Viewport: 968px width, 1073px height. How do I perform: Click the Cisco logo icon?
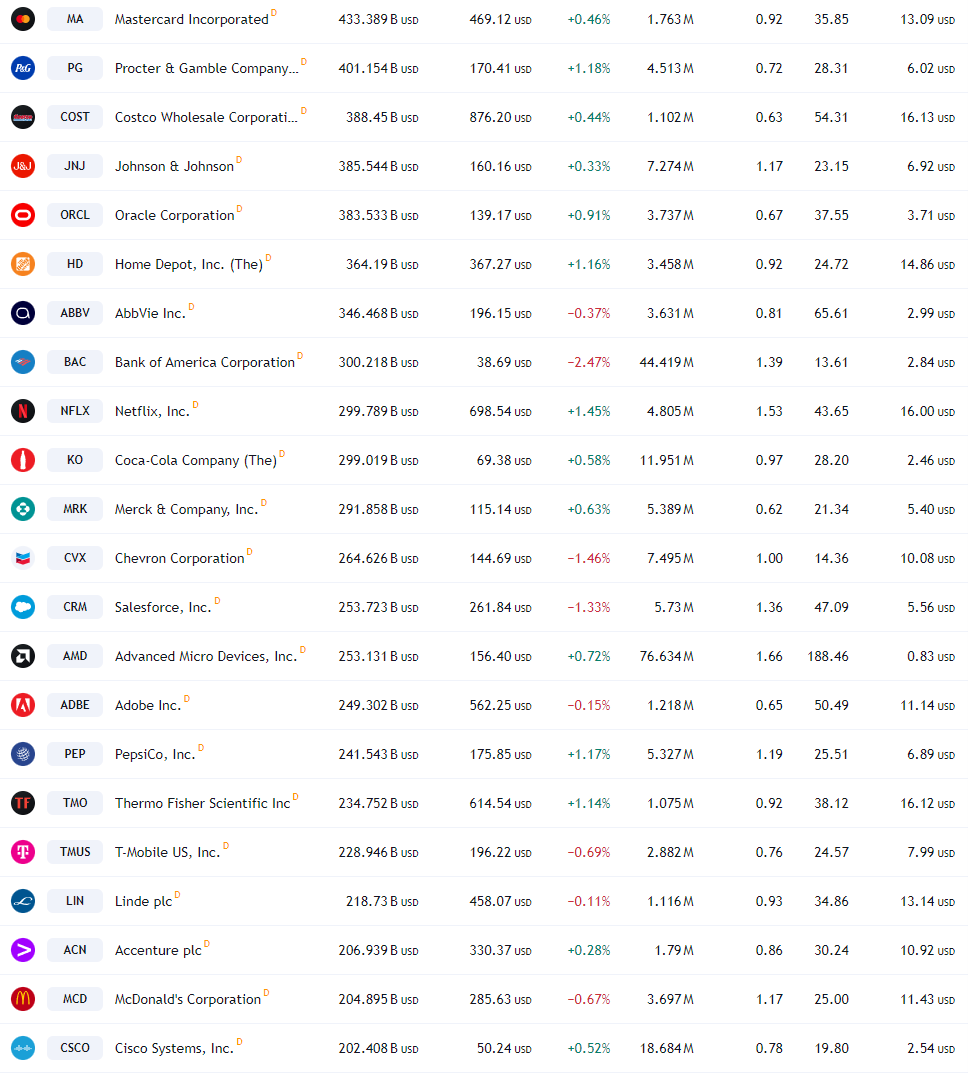click(x=23, y=1048)
